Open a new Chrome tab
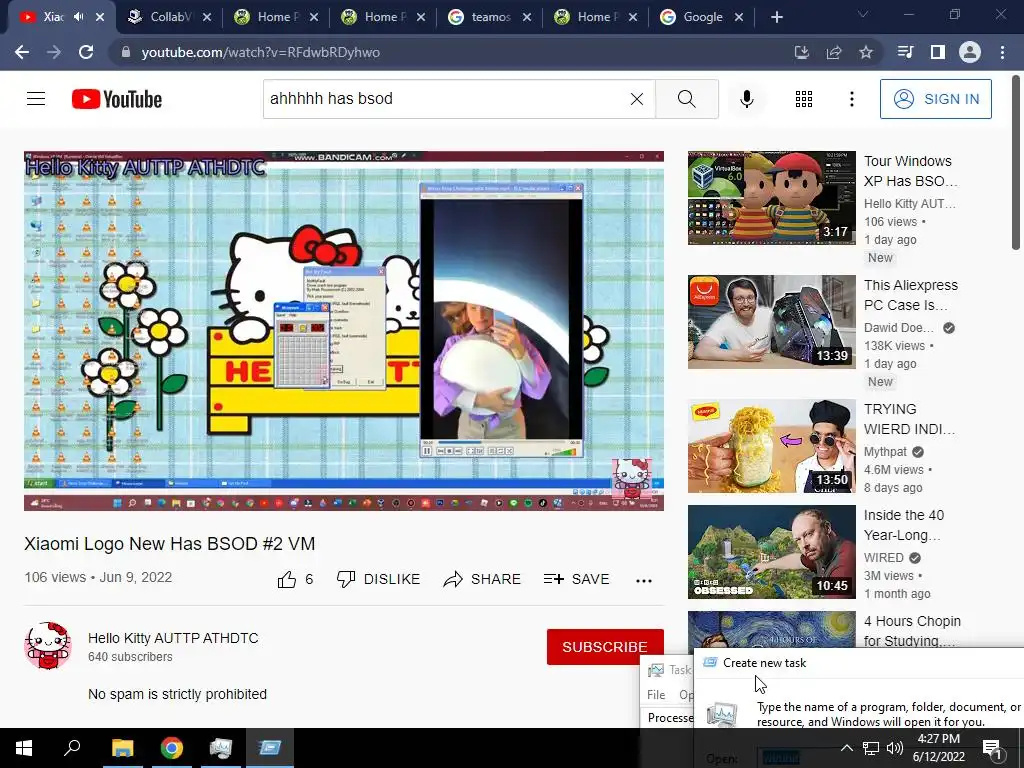 click(x=776, y=17)
